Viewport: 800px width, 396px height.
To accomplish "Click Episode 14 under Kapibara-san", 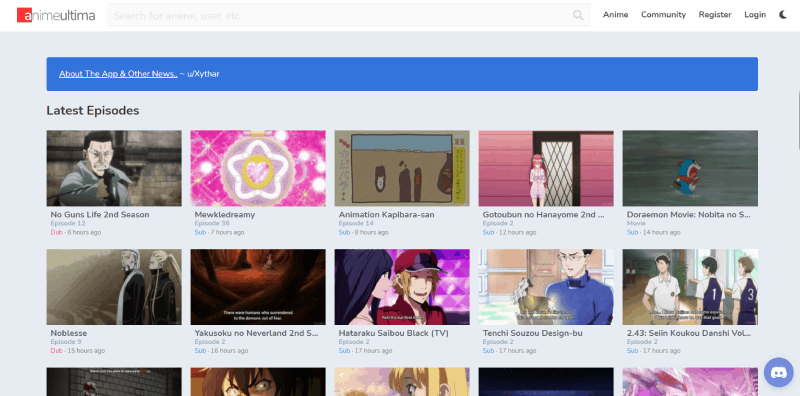I will (356, 224).
